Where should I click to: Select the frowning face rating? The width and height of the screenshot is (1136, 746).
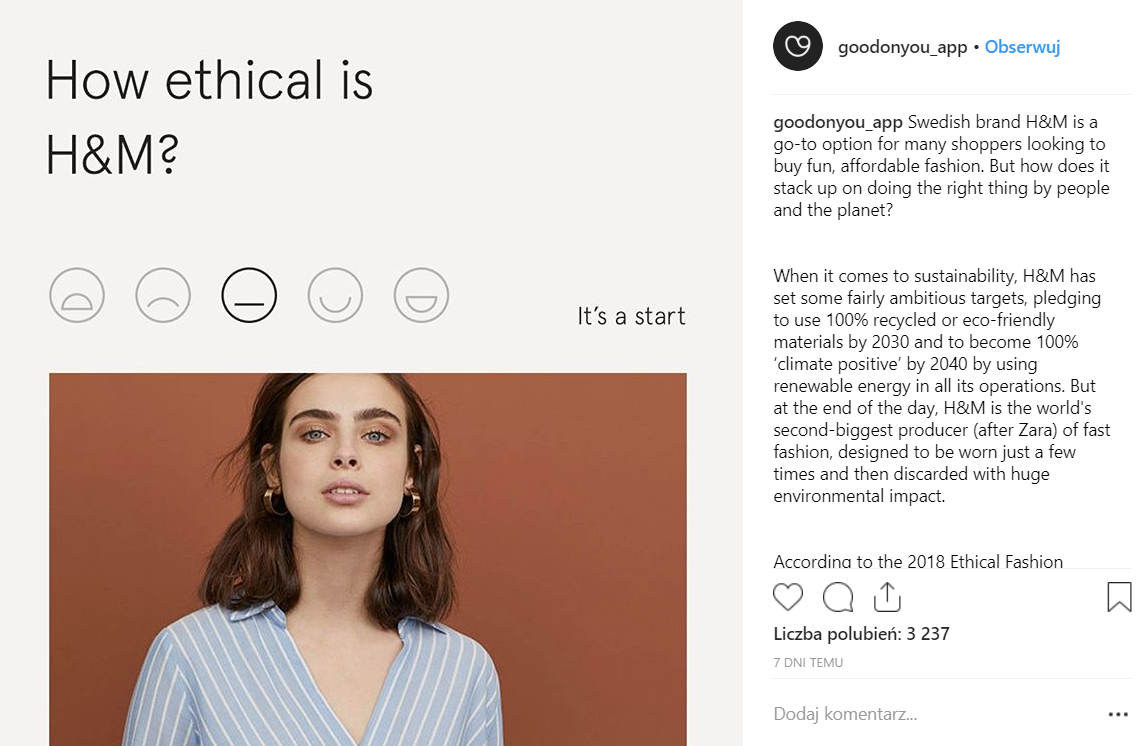163,296
